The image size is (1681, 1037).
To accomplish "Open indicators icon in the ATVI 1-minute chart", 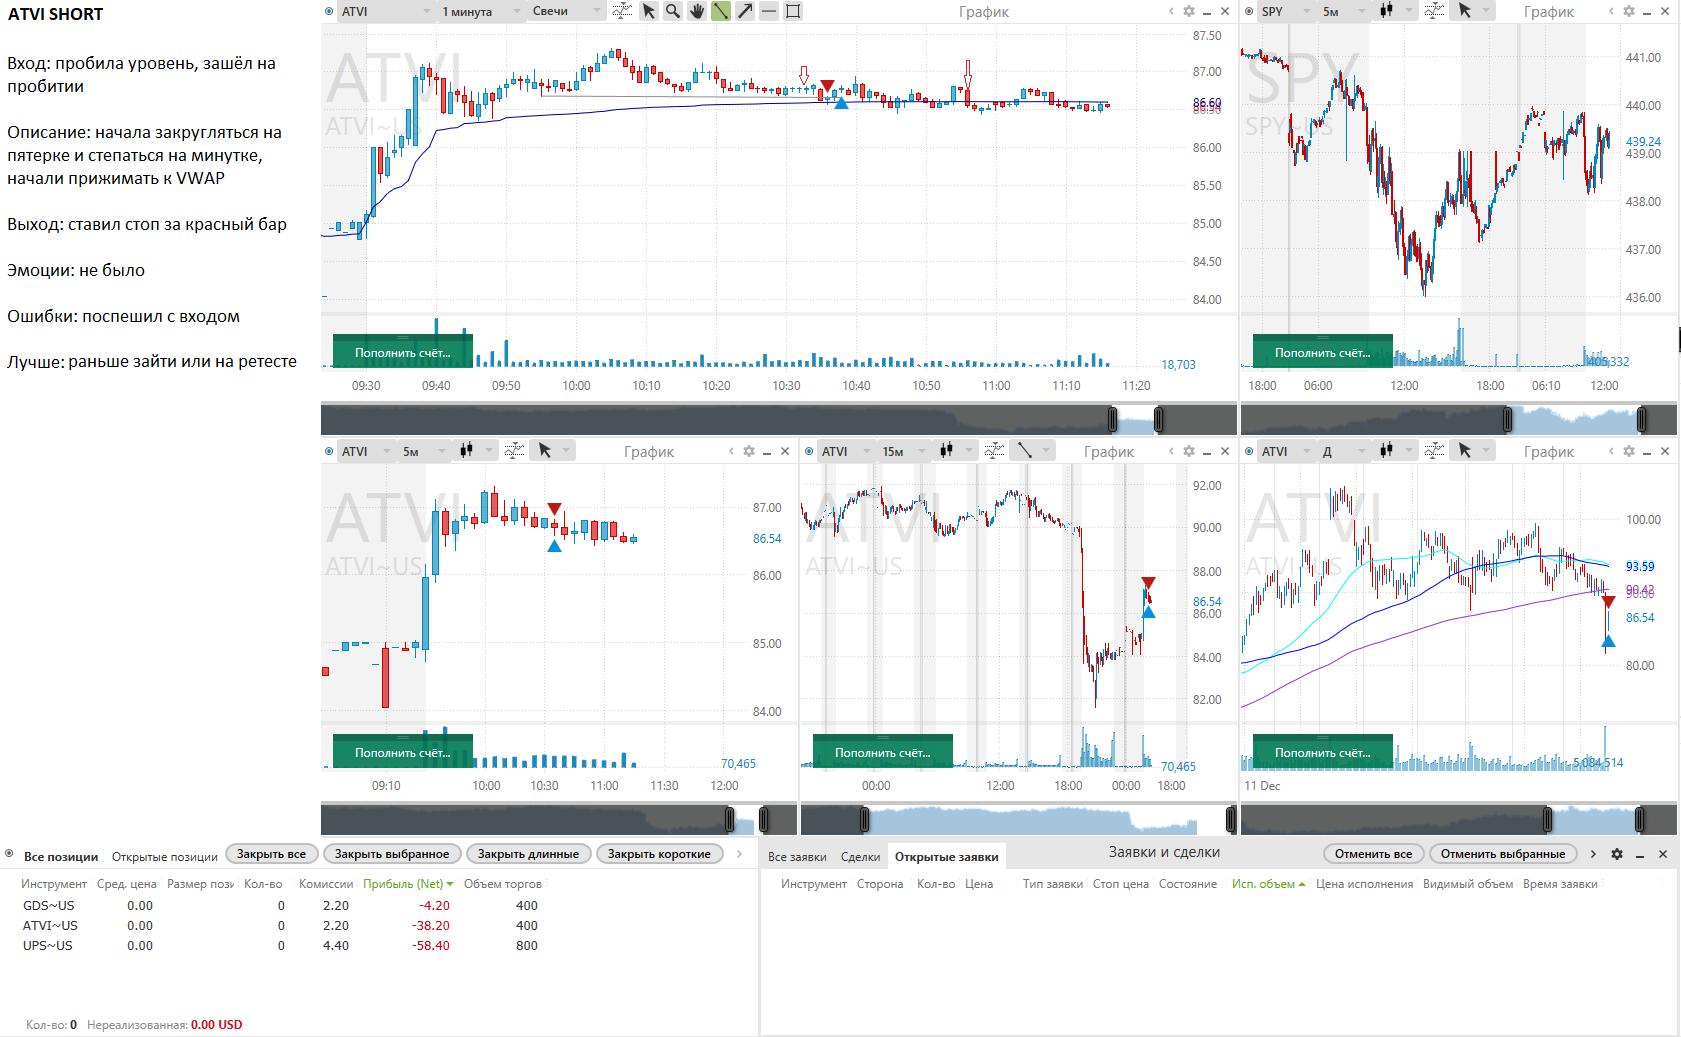I will click(622, 11).
